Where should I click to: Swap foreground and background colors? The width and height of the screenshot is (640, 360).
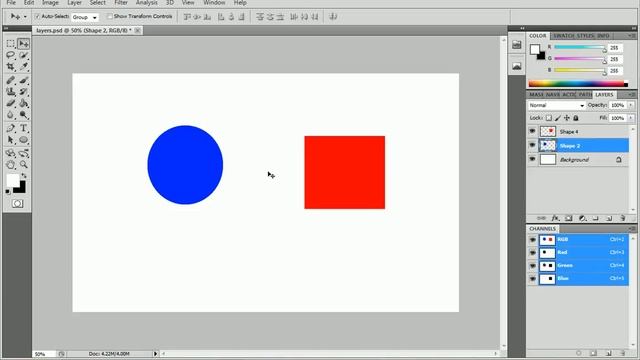[24, 176]
